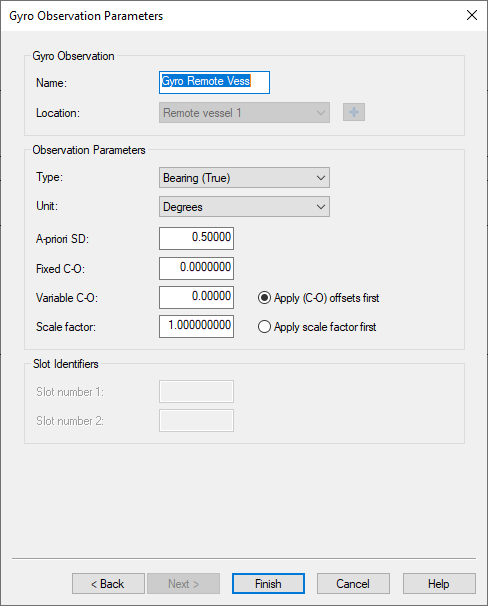Expand the Location dropdown Remote vessel 1
The height and width of the screenshot is (606, 488).
(x=244, y=112)
